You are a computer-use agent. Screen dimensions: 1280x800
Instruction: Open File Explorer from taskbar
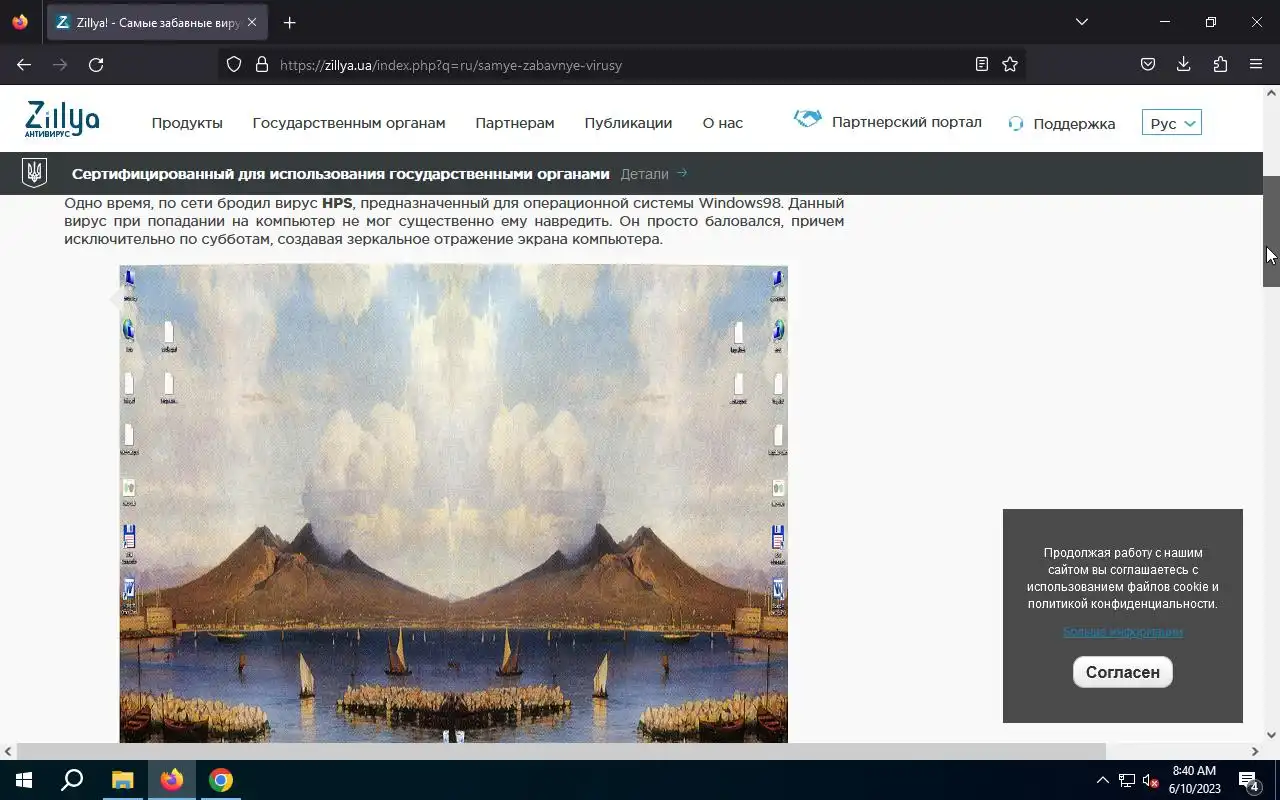pos(122,780)
